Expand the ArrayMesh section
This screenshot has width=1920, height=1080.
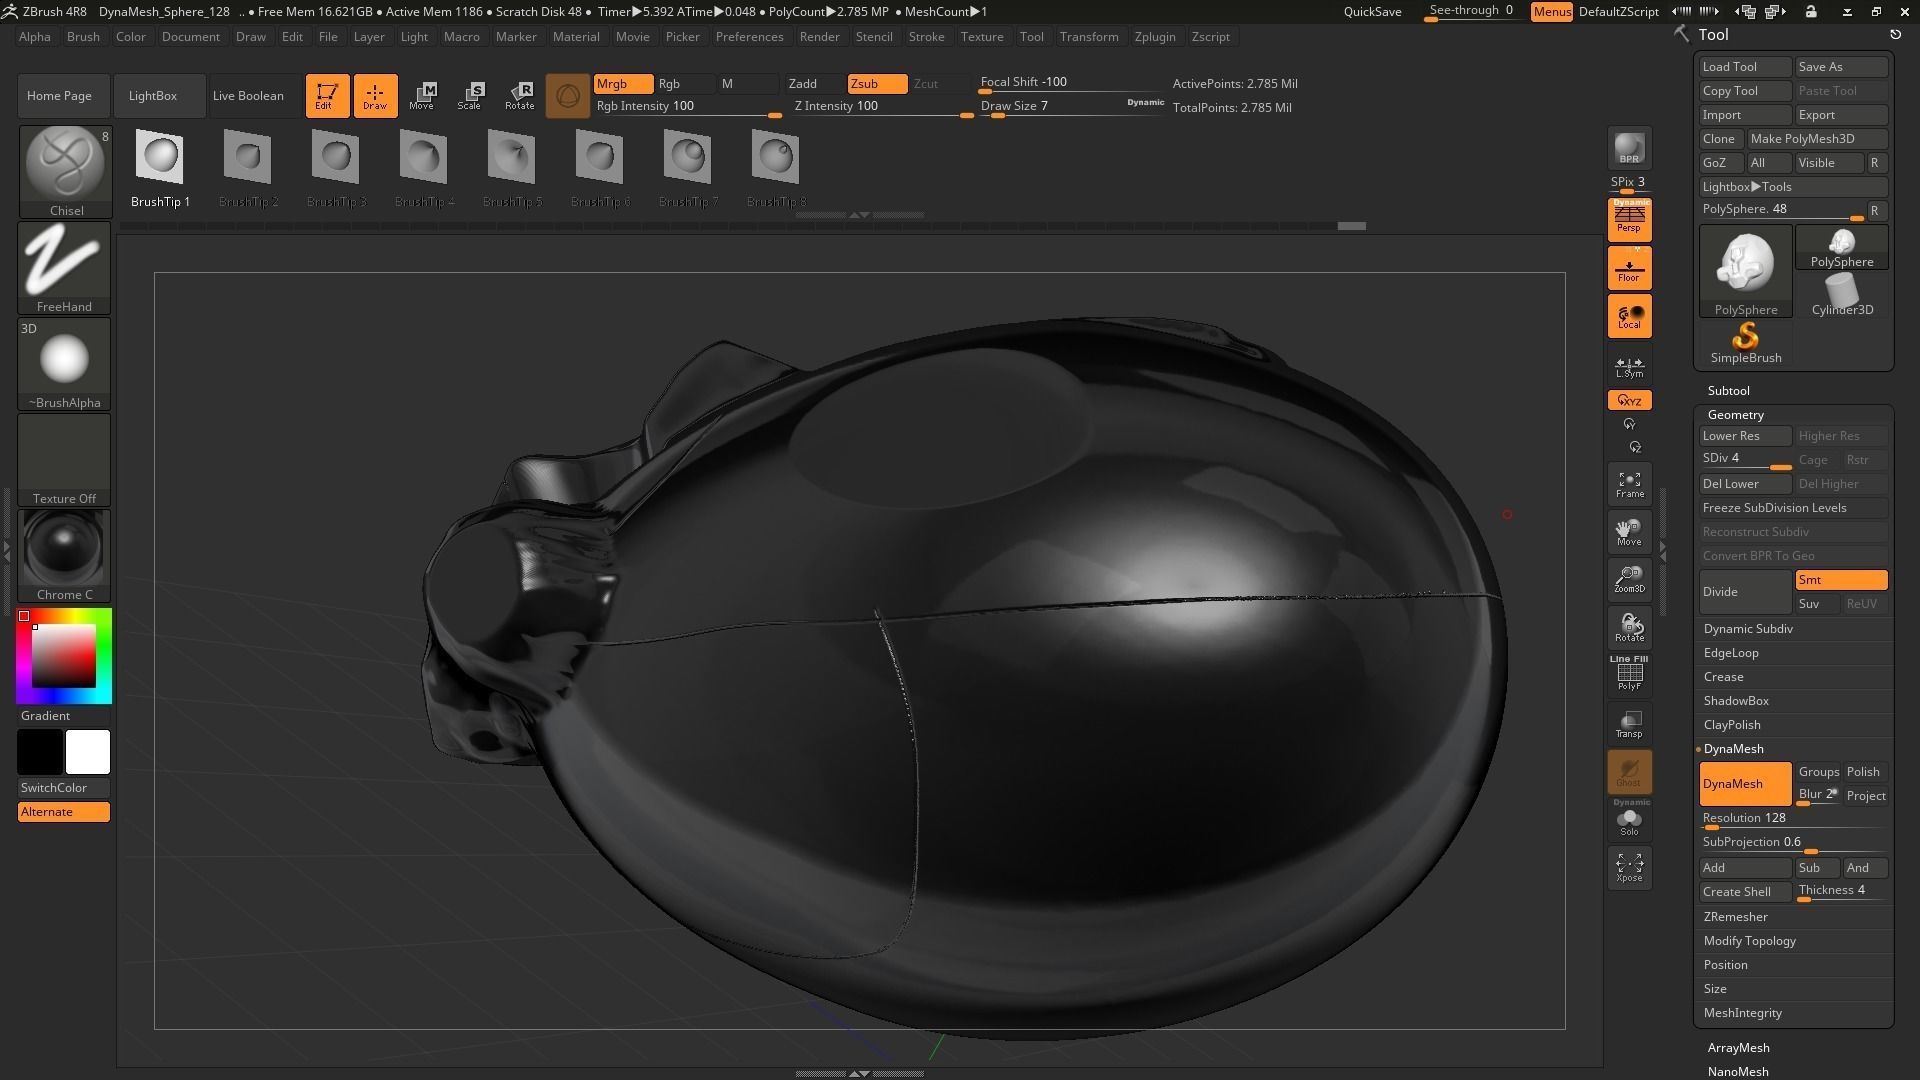point(1739,1048)
